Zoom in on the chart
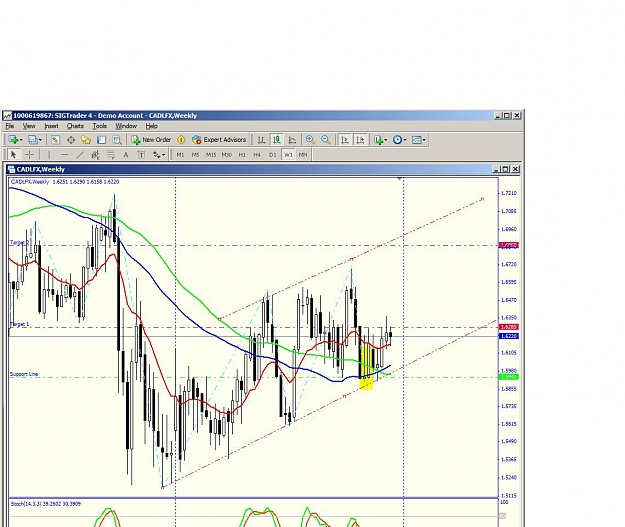 pyautogui.click(x=310, y=140)
